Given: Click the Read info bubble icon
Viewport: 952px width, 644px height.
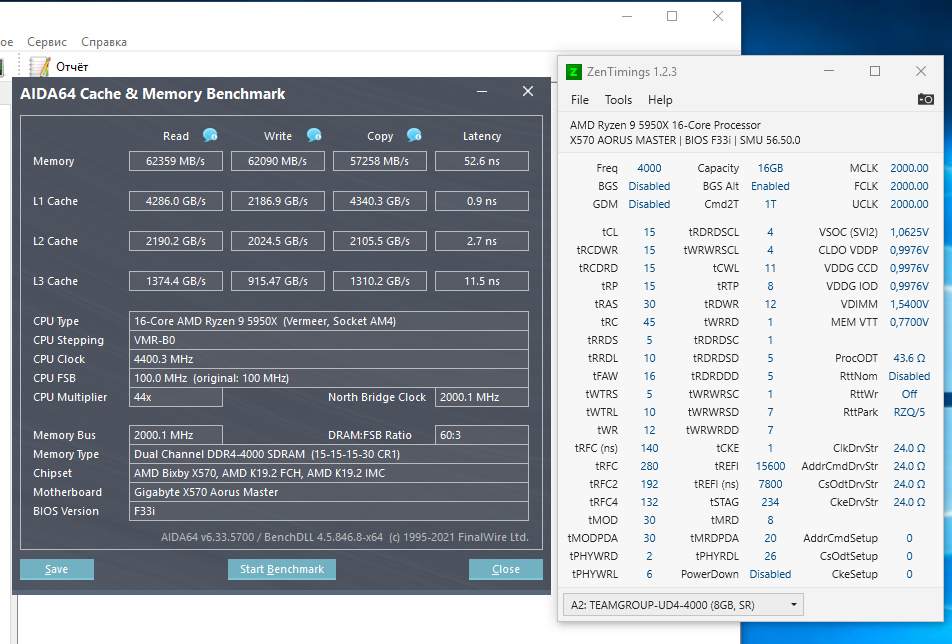Looking at the screenshot, I should (210, 135).
